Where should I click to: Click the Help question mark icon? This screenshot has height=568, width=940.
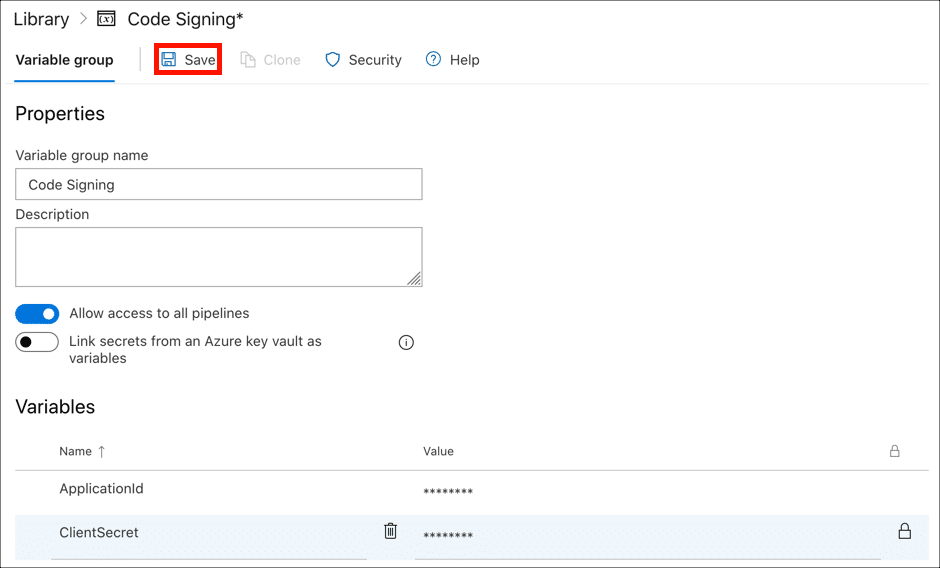tap(433, 60)
